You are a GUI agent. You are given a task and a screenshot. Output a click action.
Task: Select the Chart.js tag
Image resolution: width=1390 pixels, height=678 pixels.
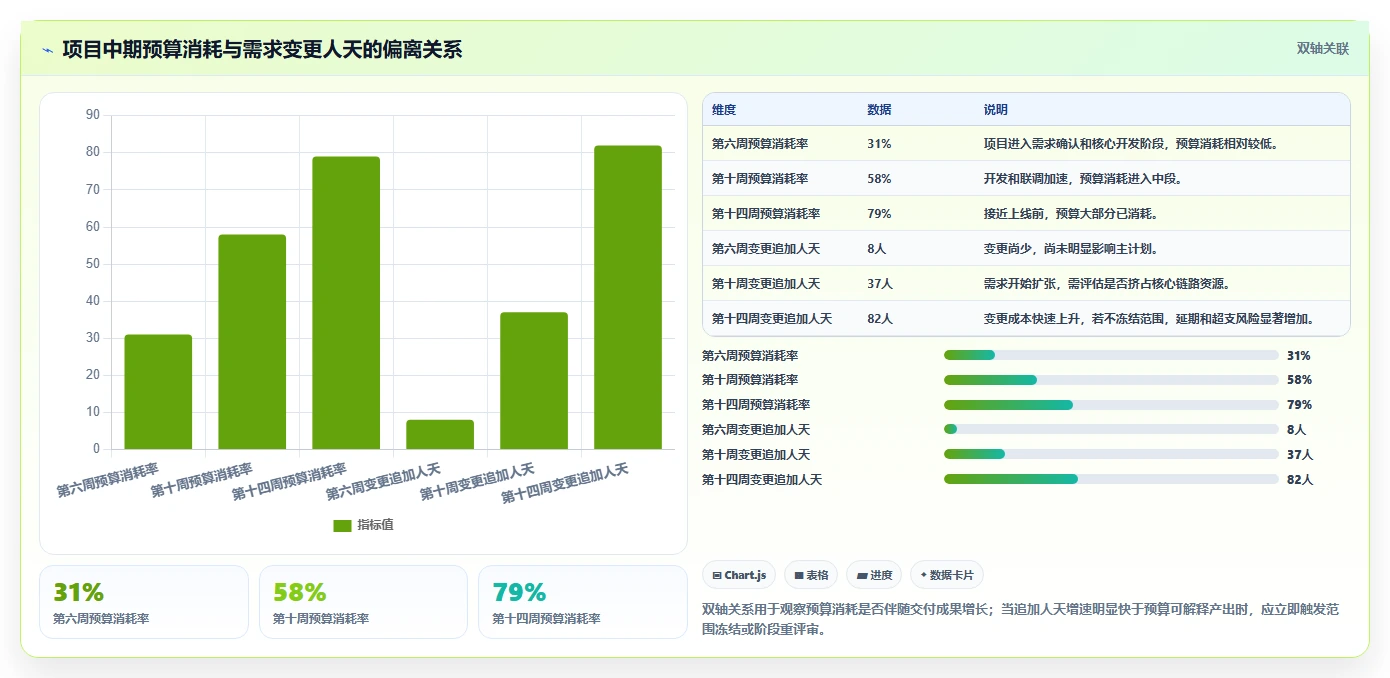(739, 575)
